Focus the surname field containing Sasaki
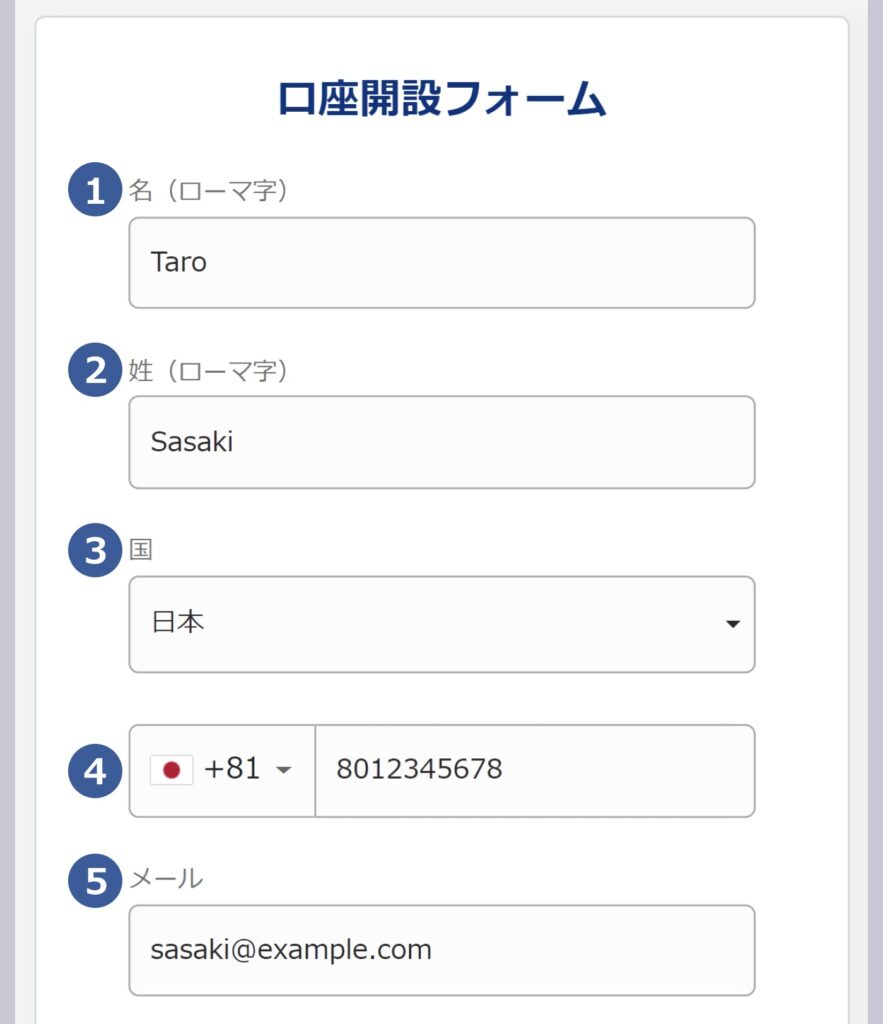The width and height of the screenshot is (883, 1024). click(442, 442)
